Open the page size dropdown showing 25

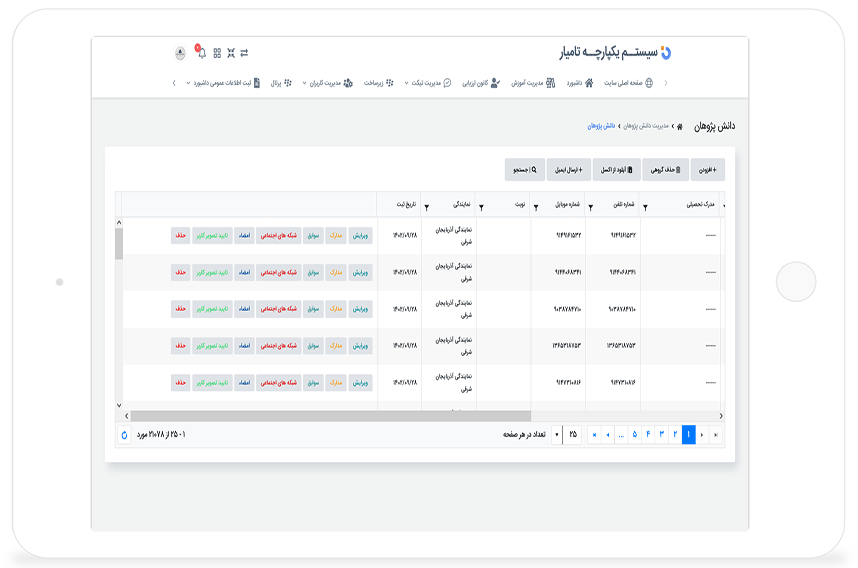pos(557,435)
